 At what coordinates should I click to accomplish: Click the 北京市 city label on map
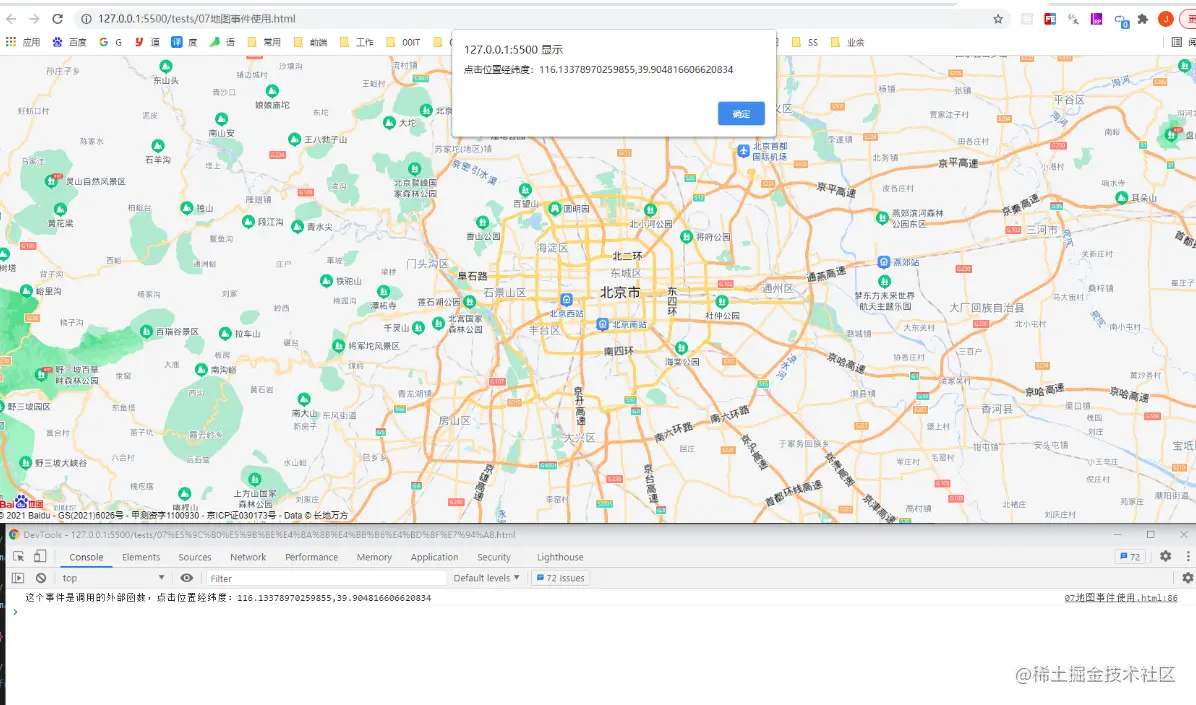620,292
